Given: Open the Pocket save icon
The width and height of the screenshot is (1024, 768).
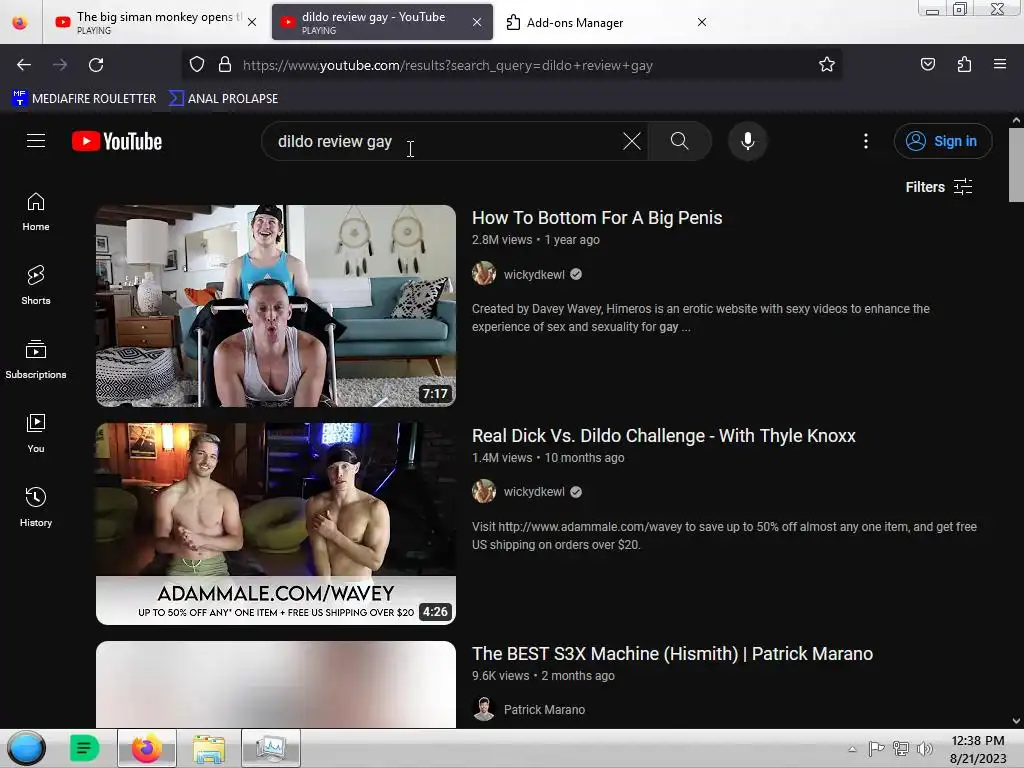Looking at the screenshot, I should click(x=927, y=65).
